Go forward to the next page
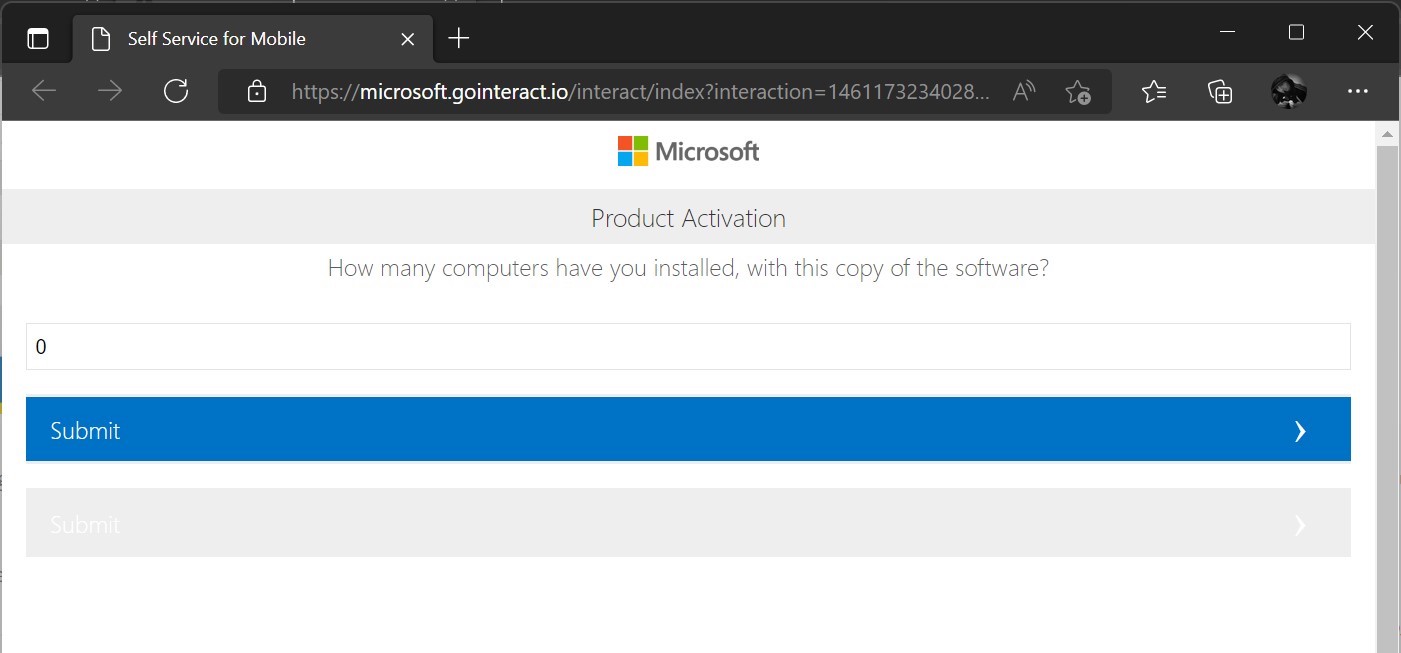The height and width of the screenshot is (653, 1401). pos(110,92)
